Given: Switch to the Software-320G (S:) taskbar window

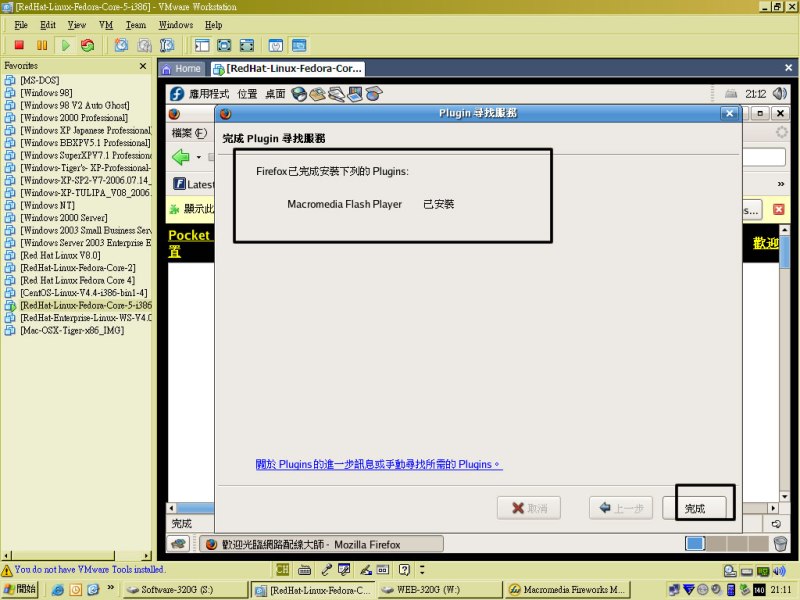Looking at the screenshot, I should point(185,590).
